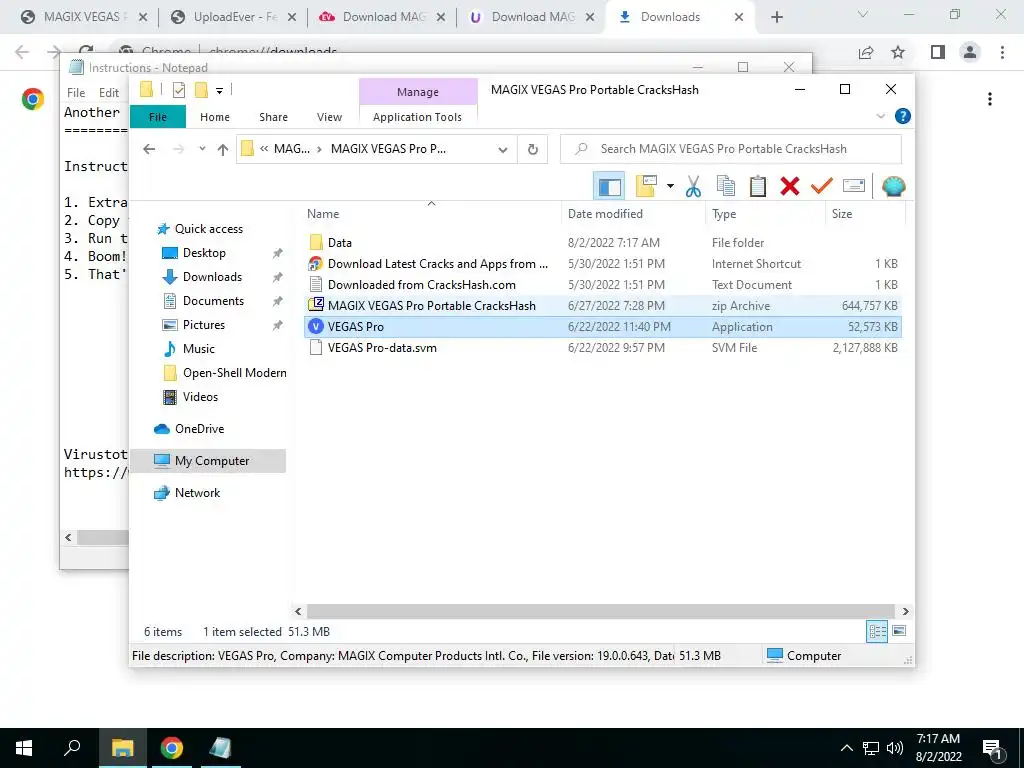Go up one folder level arrow

[223, 150]
